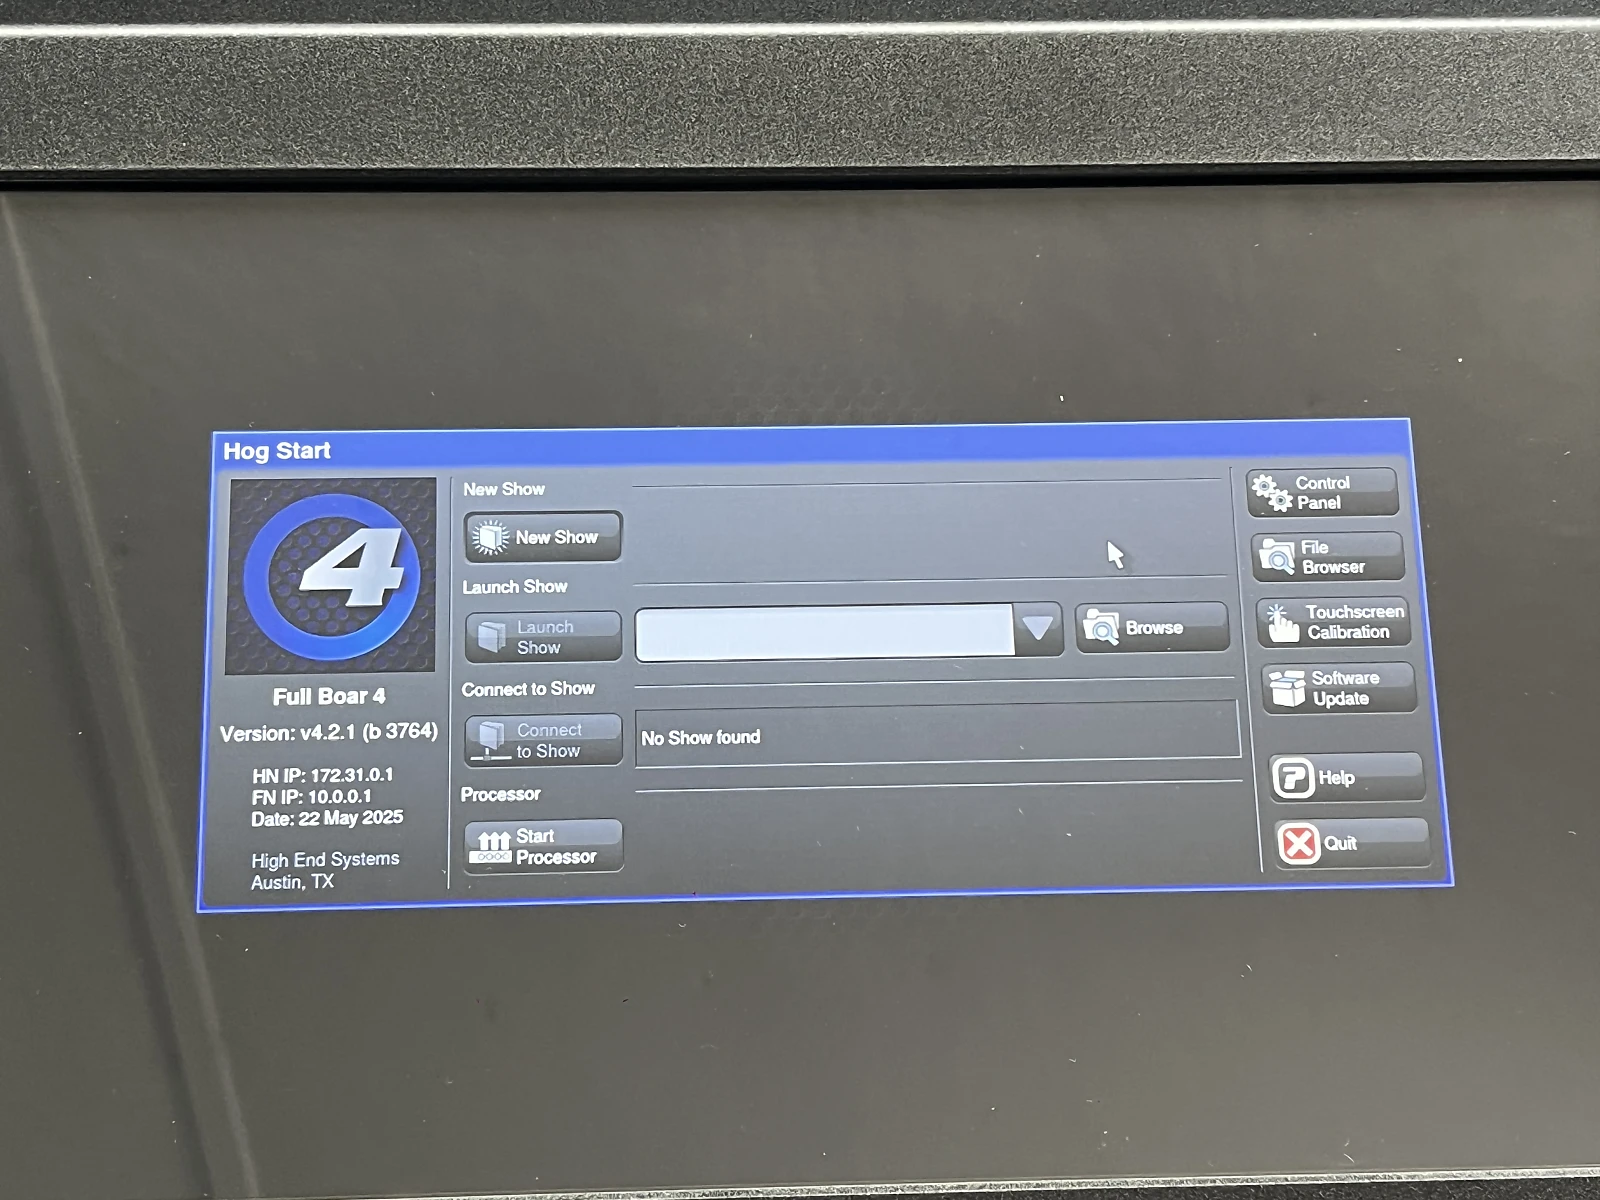Open the Control Panel
Viewport: 1600px width, 1200px height.
point(1322,493)
